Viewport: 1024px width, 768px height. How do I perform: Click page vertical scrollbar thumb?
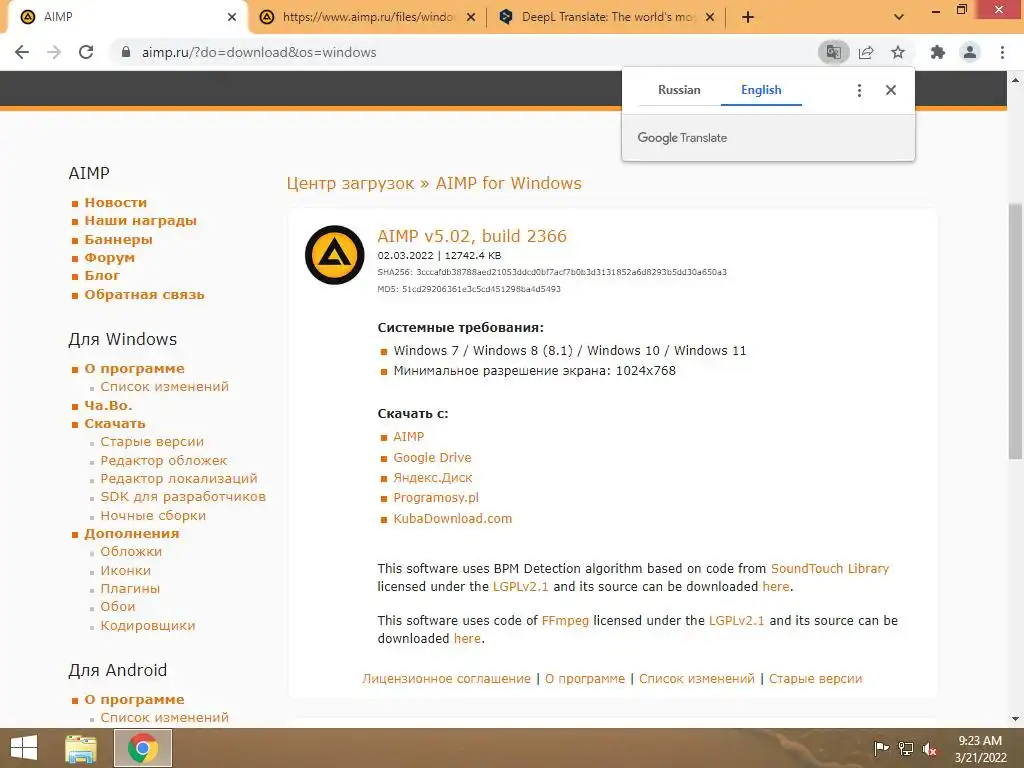tap(1016, 331)
